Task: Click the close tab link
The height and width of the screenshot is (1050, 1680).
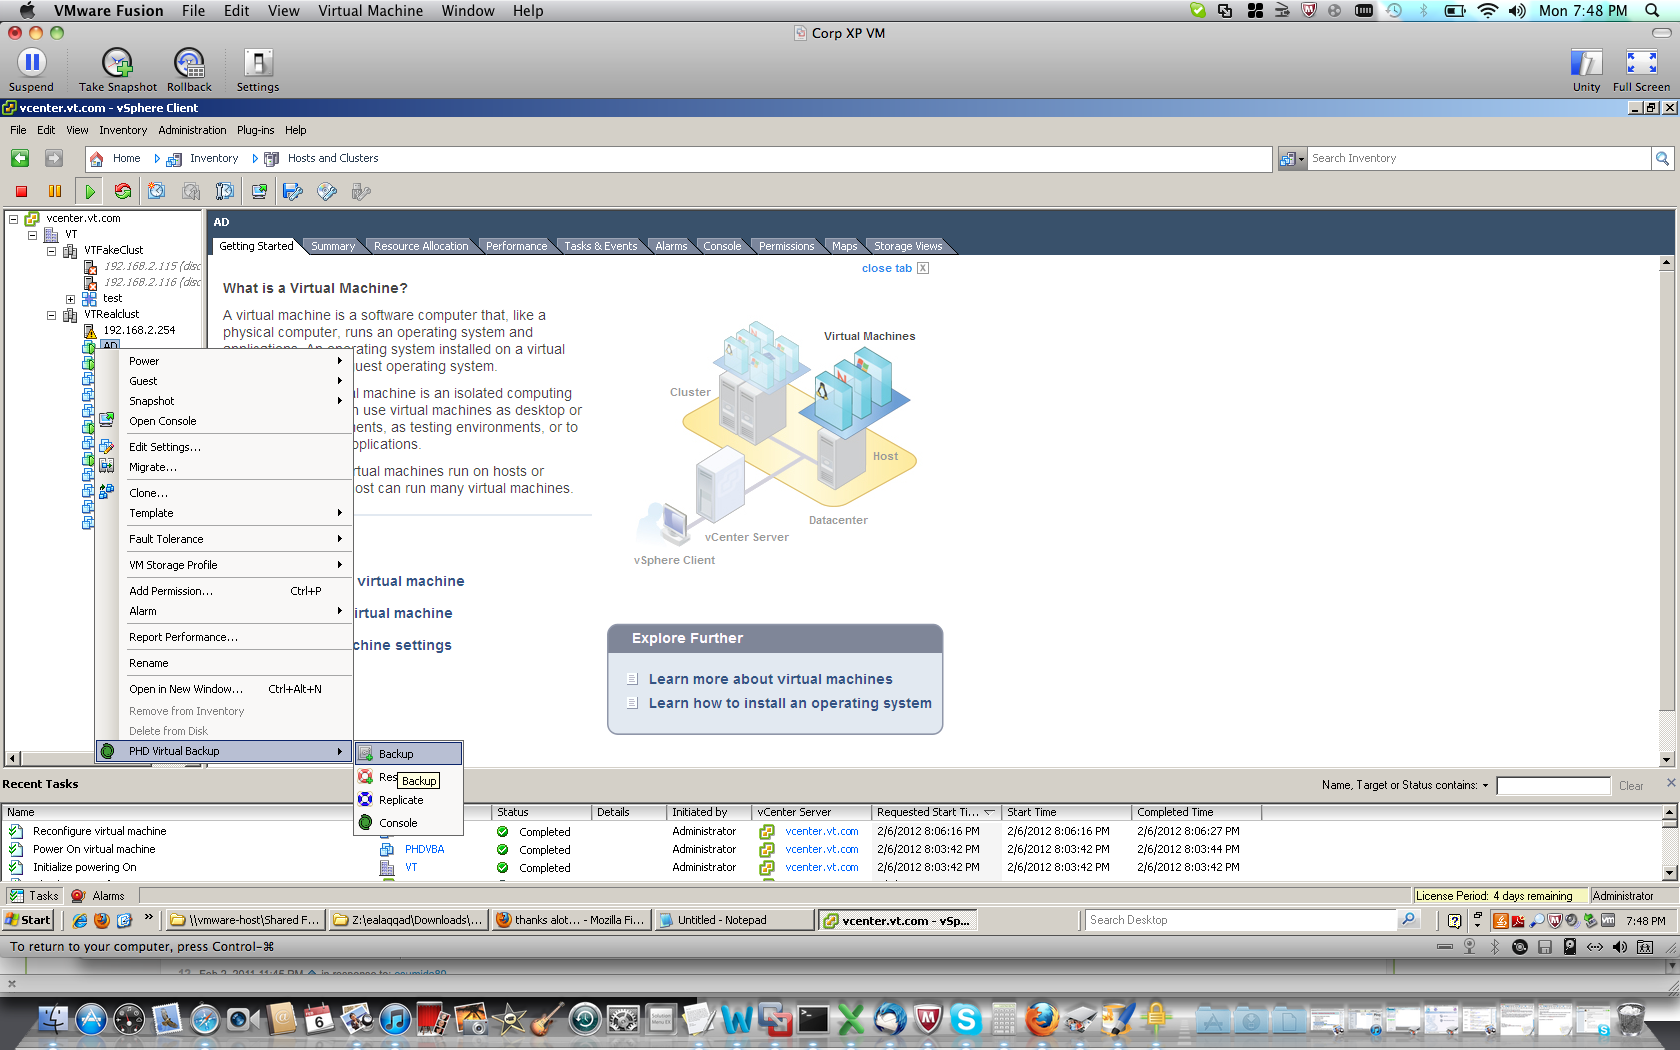Action: coord(887,268)
